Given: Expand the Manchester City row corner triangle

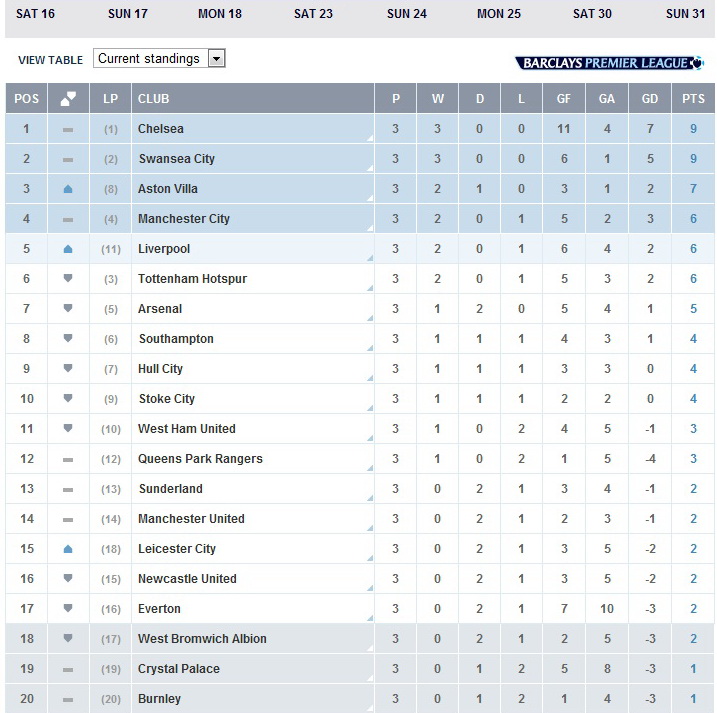Looking at the screenshot, I should 369,229.
